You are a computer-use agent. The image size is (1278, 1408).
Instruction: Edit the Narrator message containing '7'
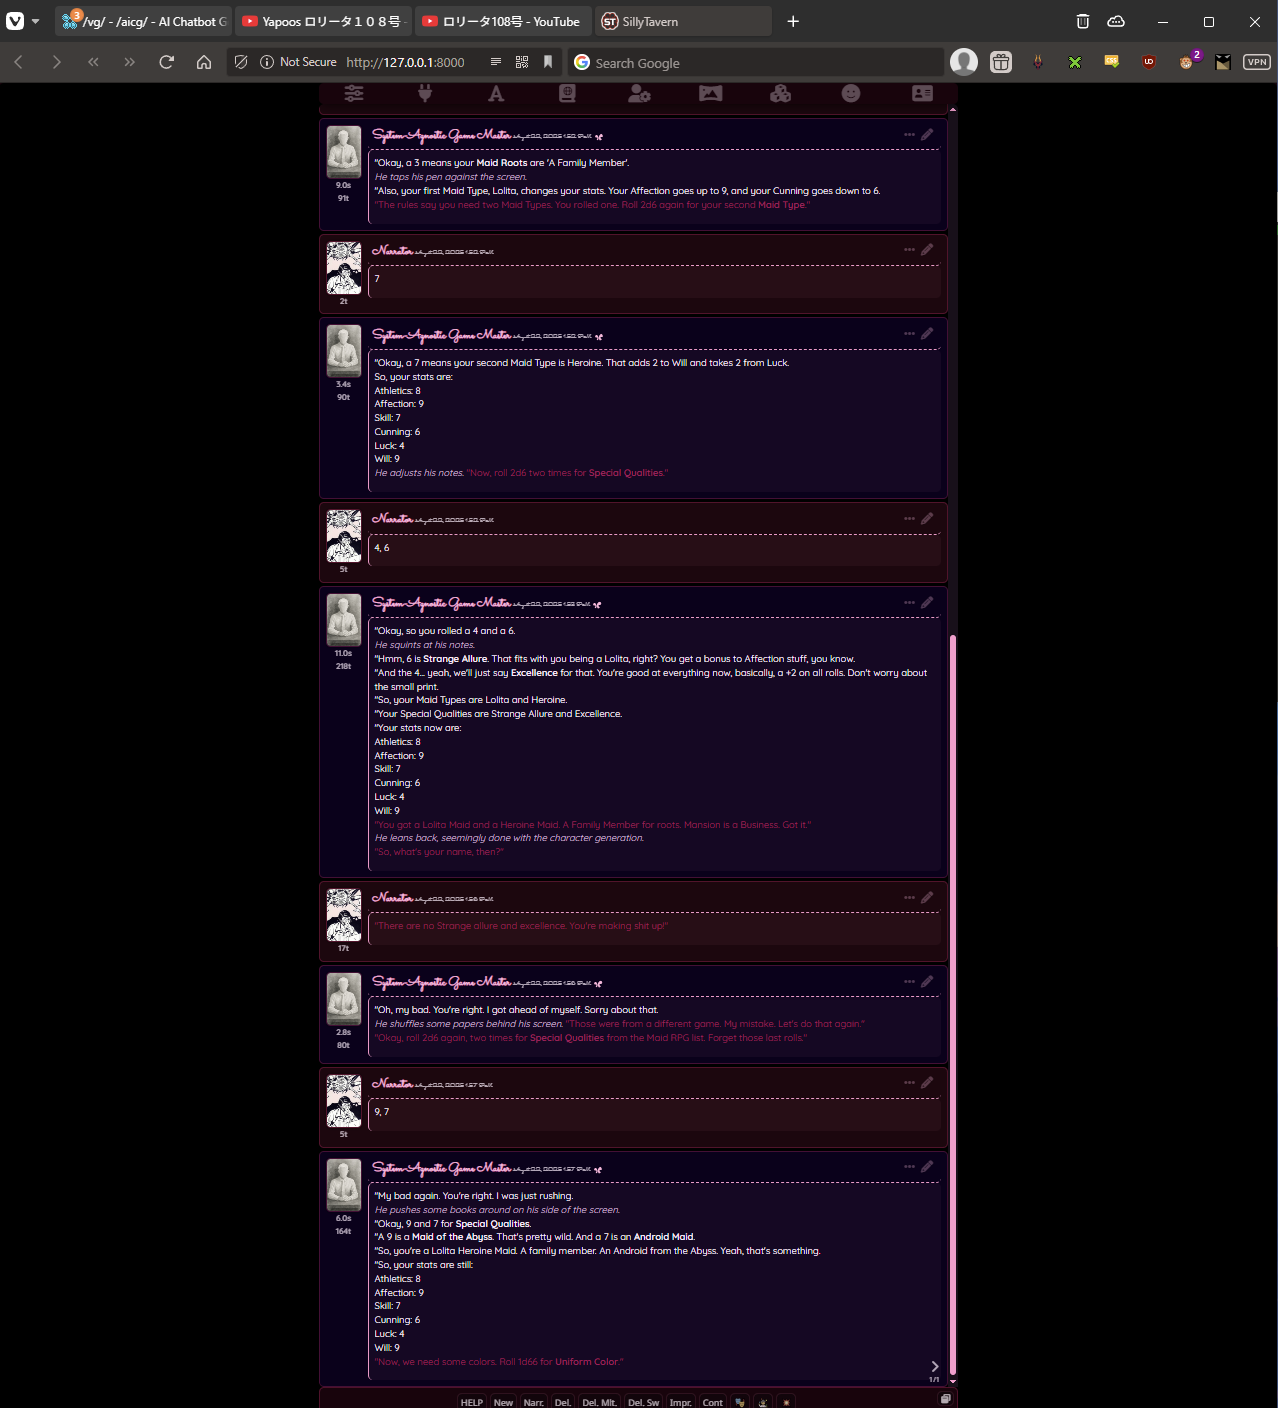(x=927, y=250)
